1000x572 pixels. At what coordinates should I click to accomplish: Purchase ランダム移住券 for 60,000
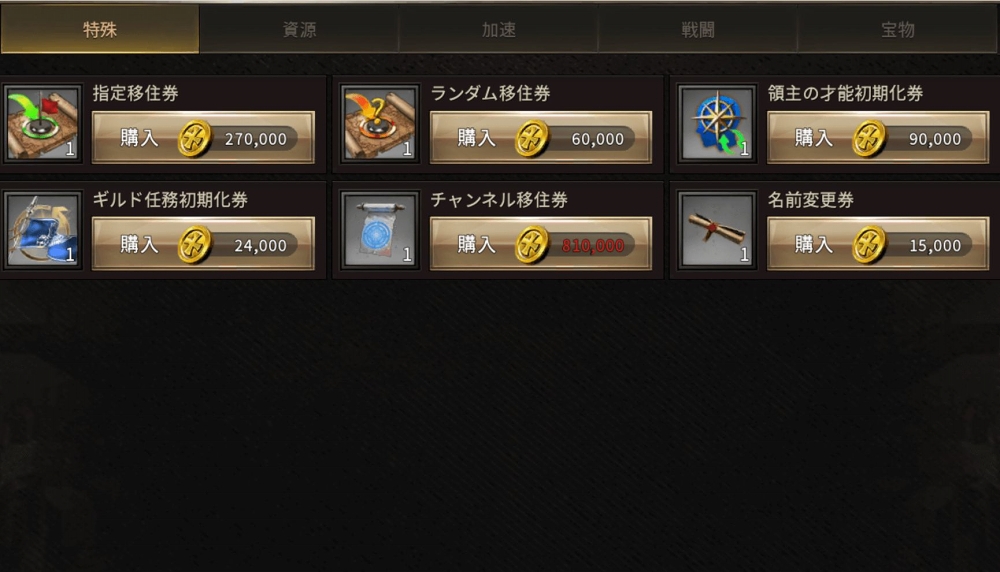pyautogui.click(x=541, y=138)
